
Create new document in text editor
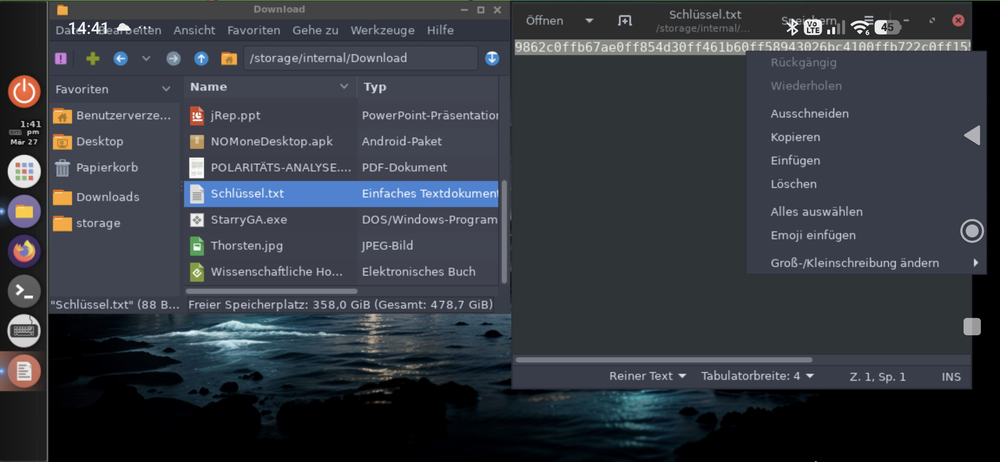(x=624, y=21)
